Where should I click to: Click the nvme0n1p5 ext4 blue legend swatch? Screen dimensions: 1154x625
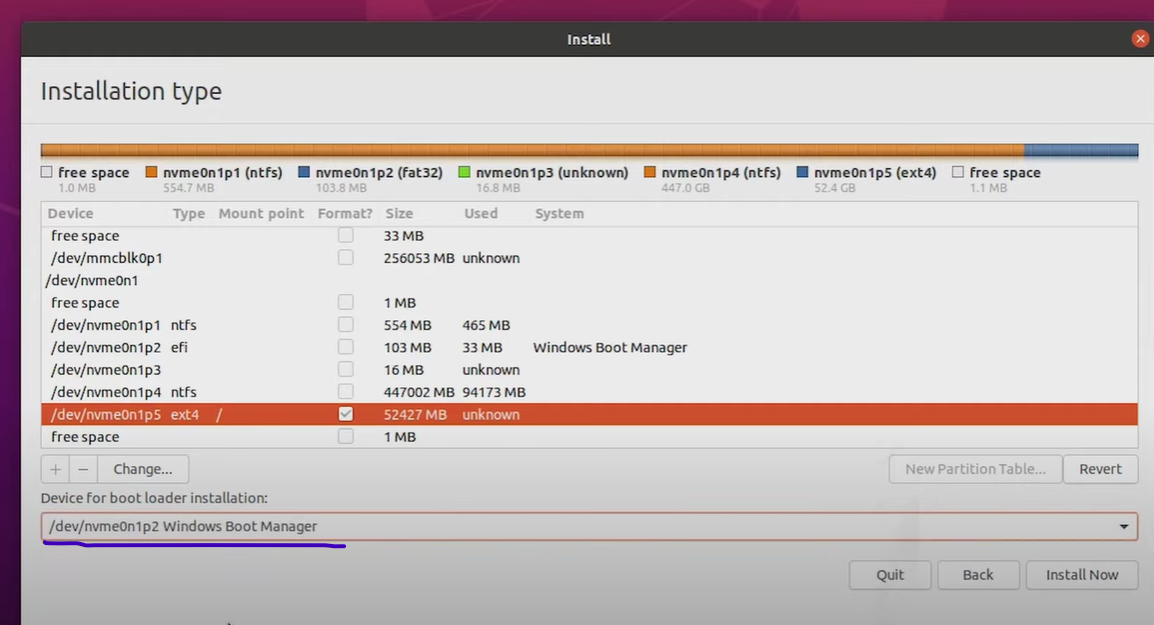pyautogui.click(x=802, y=172)
